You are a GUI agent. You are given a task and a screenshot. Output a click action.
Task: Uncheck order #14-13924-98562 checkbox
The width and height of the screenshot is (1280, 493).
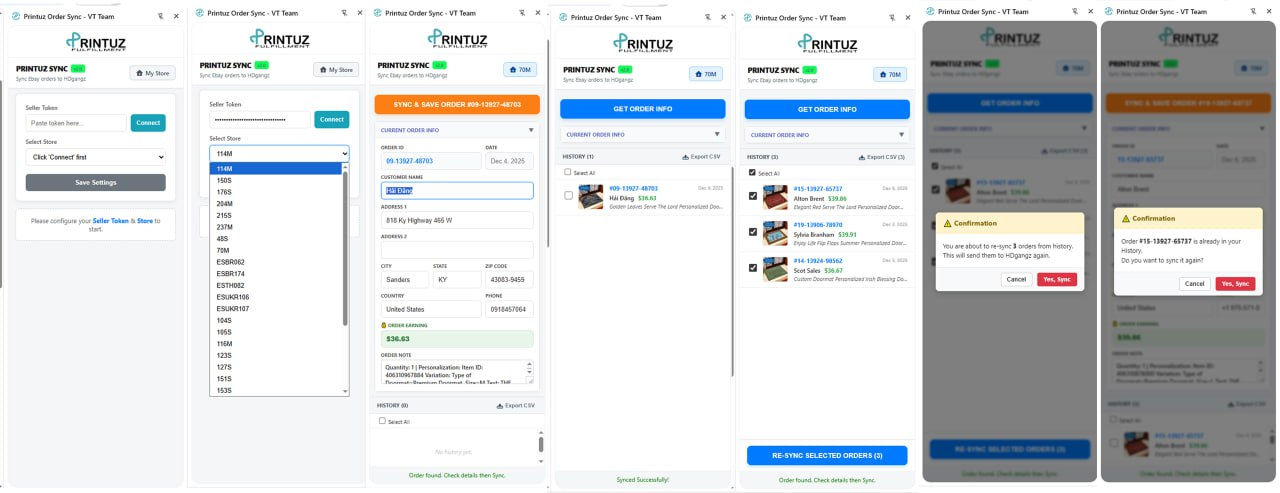click(x=753, y=268)
